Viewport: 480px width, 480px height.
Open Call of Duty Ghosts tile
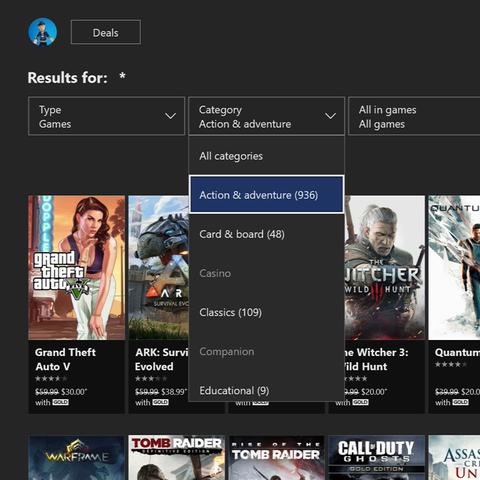pos(377,458)
